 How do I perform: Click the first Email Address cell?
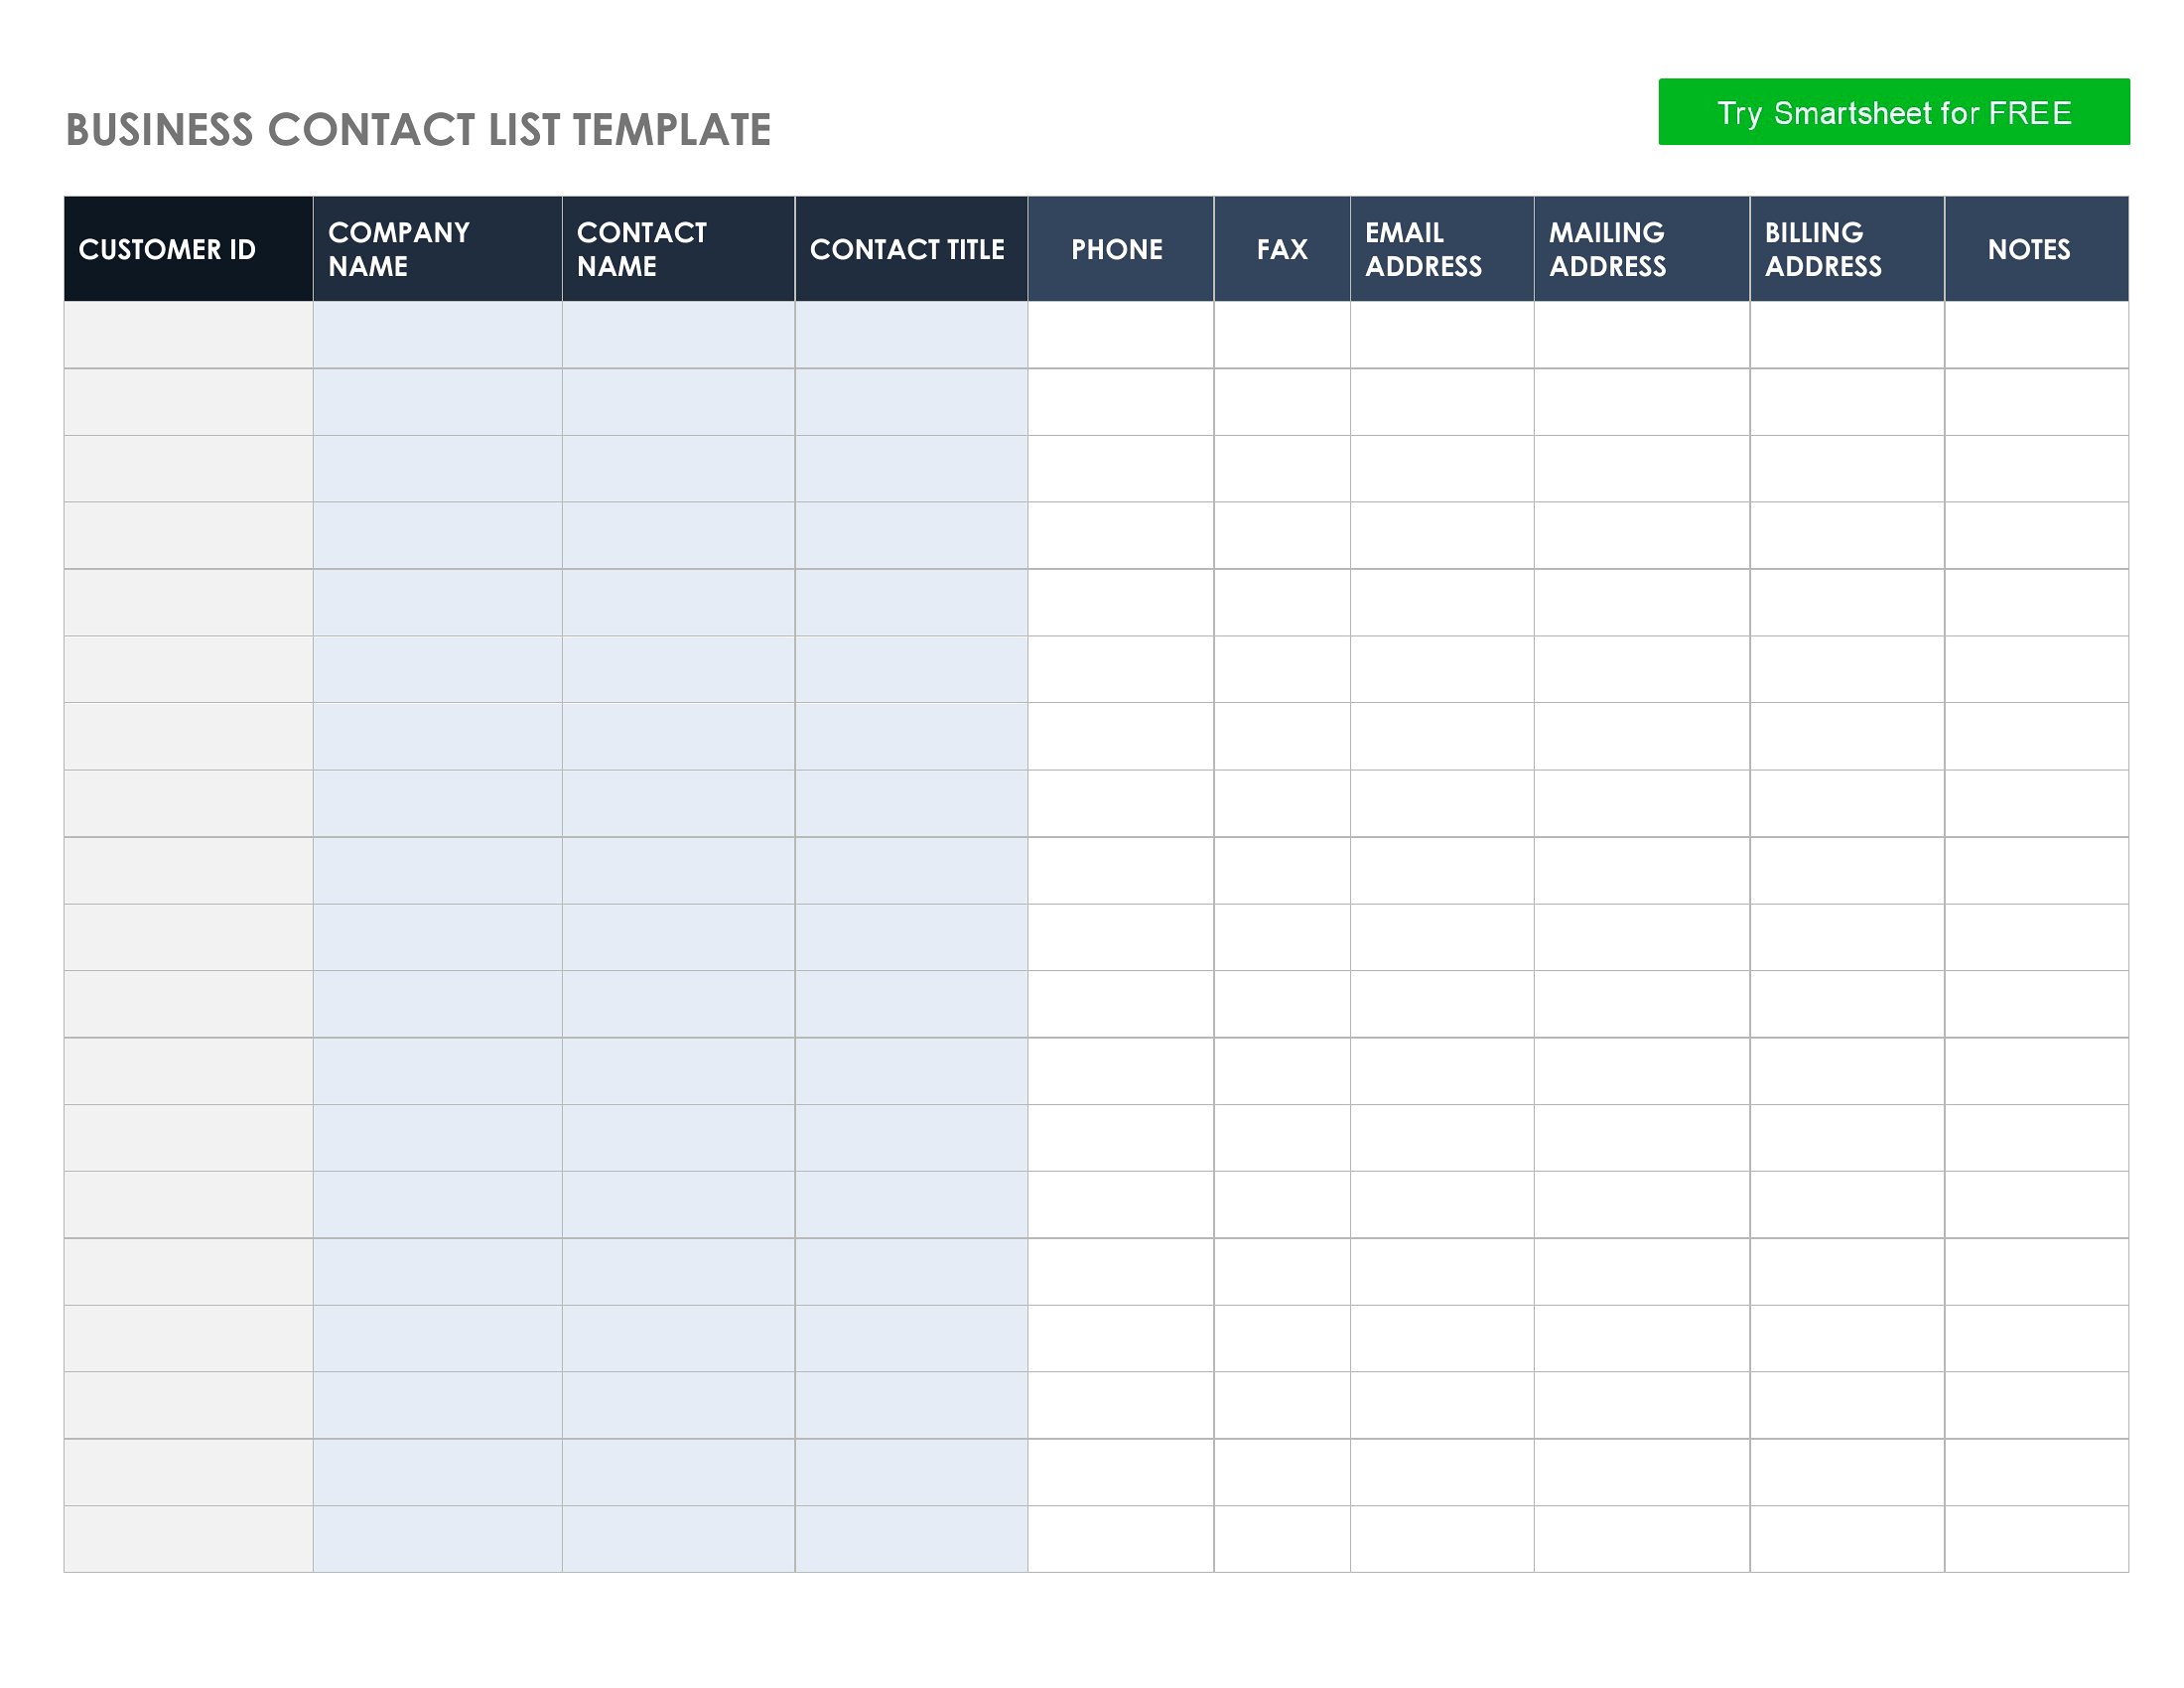pyautogui.click(x=1442, y=335)
